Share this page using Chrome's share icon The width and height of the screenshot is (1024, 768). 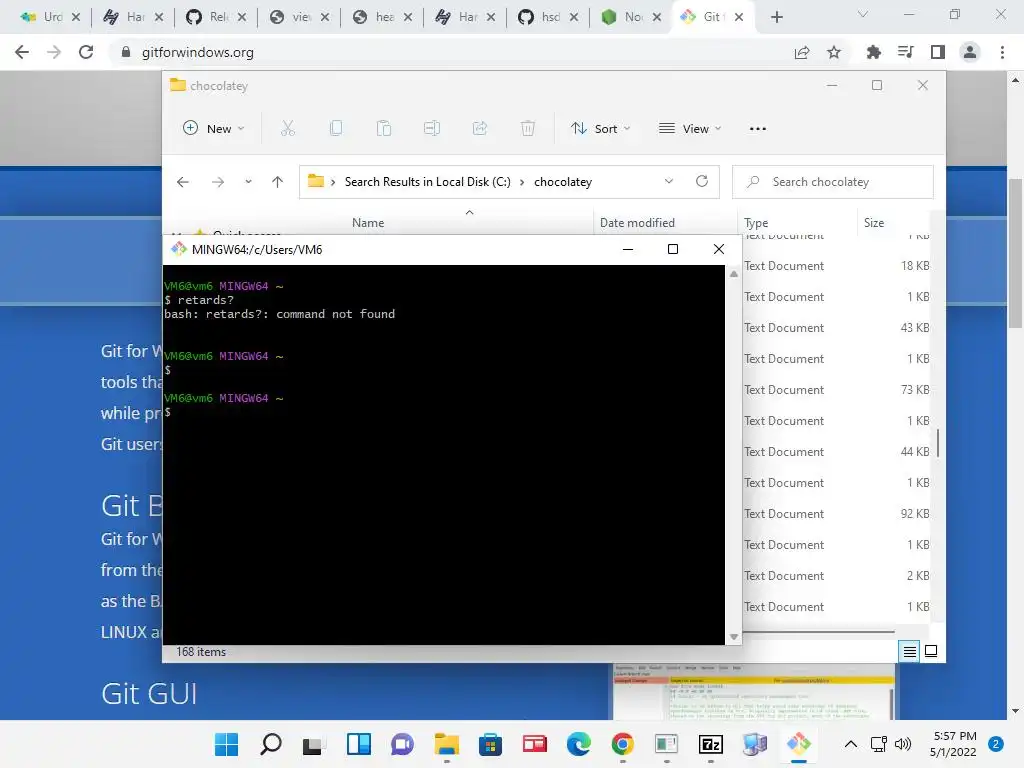(802, 52)
